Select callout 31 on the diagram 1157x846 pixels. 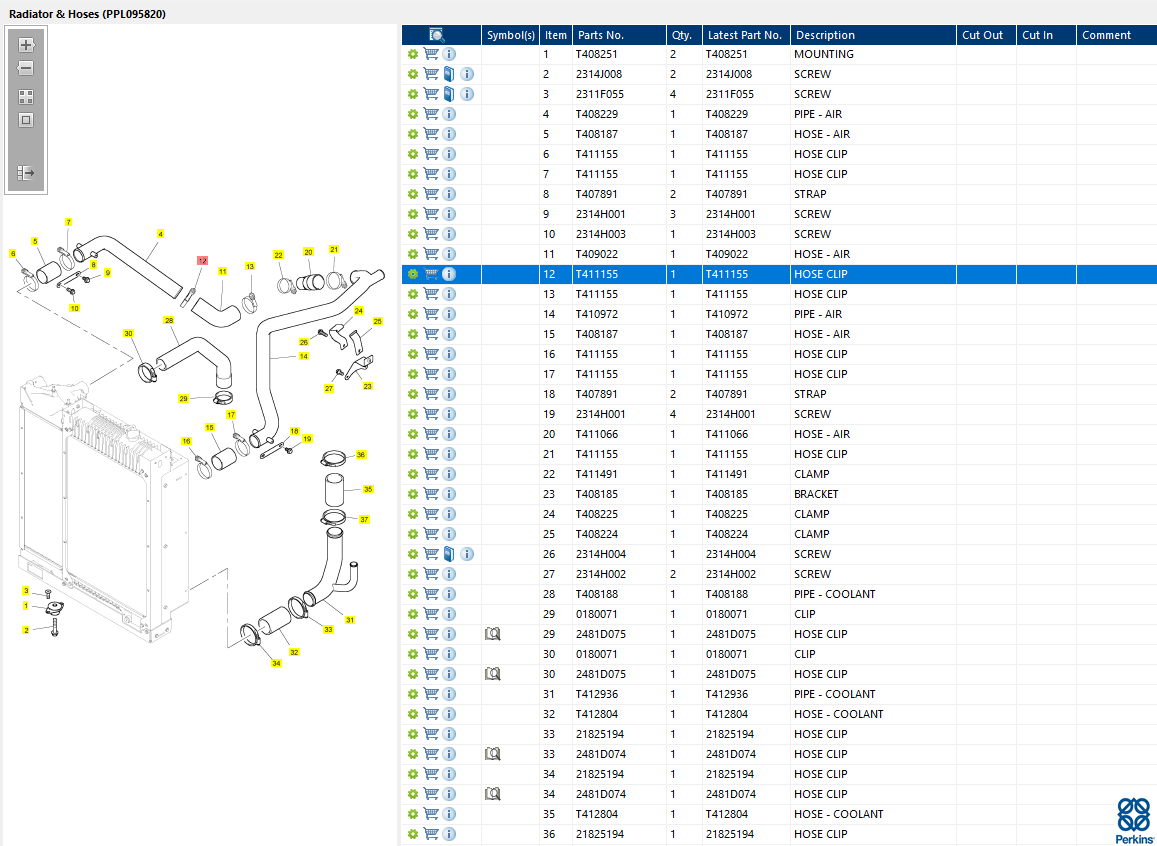click(x=350, y=620)
